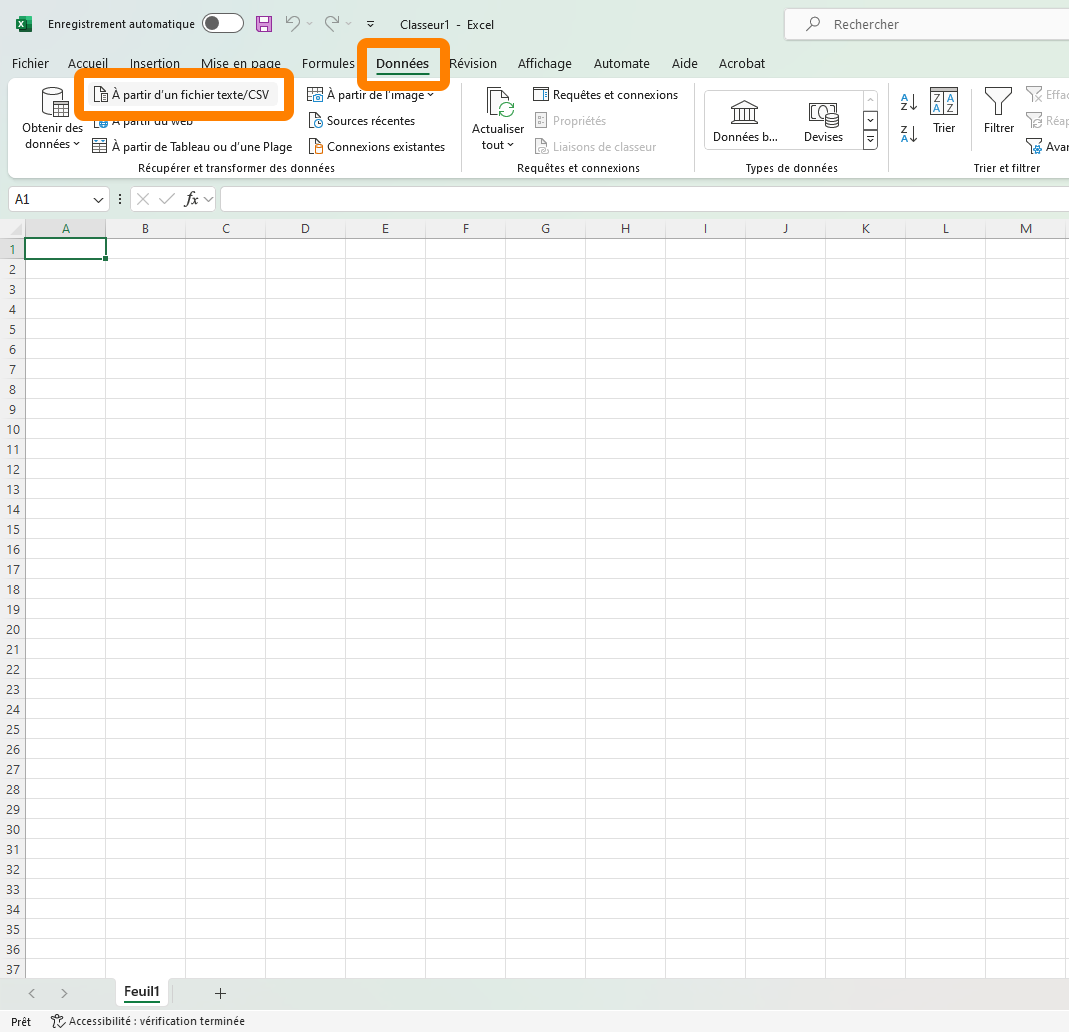Open the Quick Access Toolbar customize menu
Screen dimensions: 1069x1032
(x=370, y=24)
